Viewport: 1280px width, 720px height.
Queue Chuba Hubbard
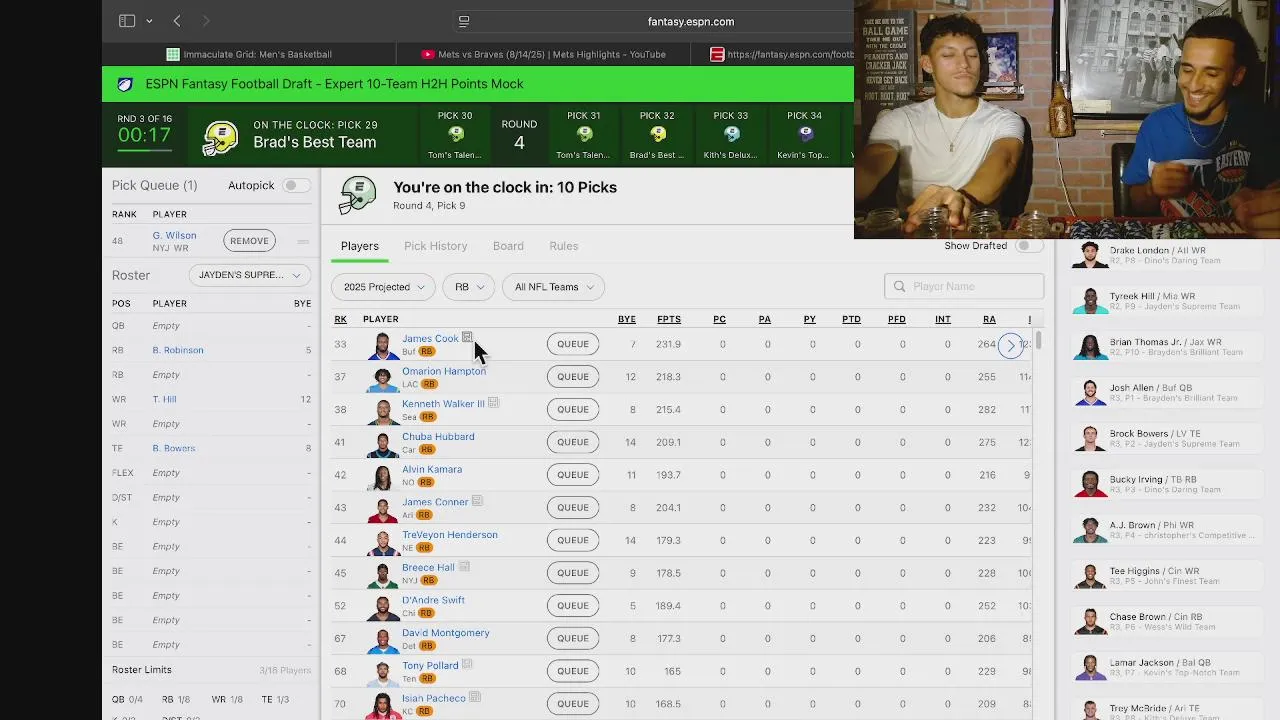coord(573,442)
